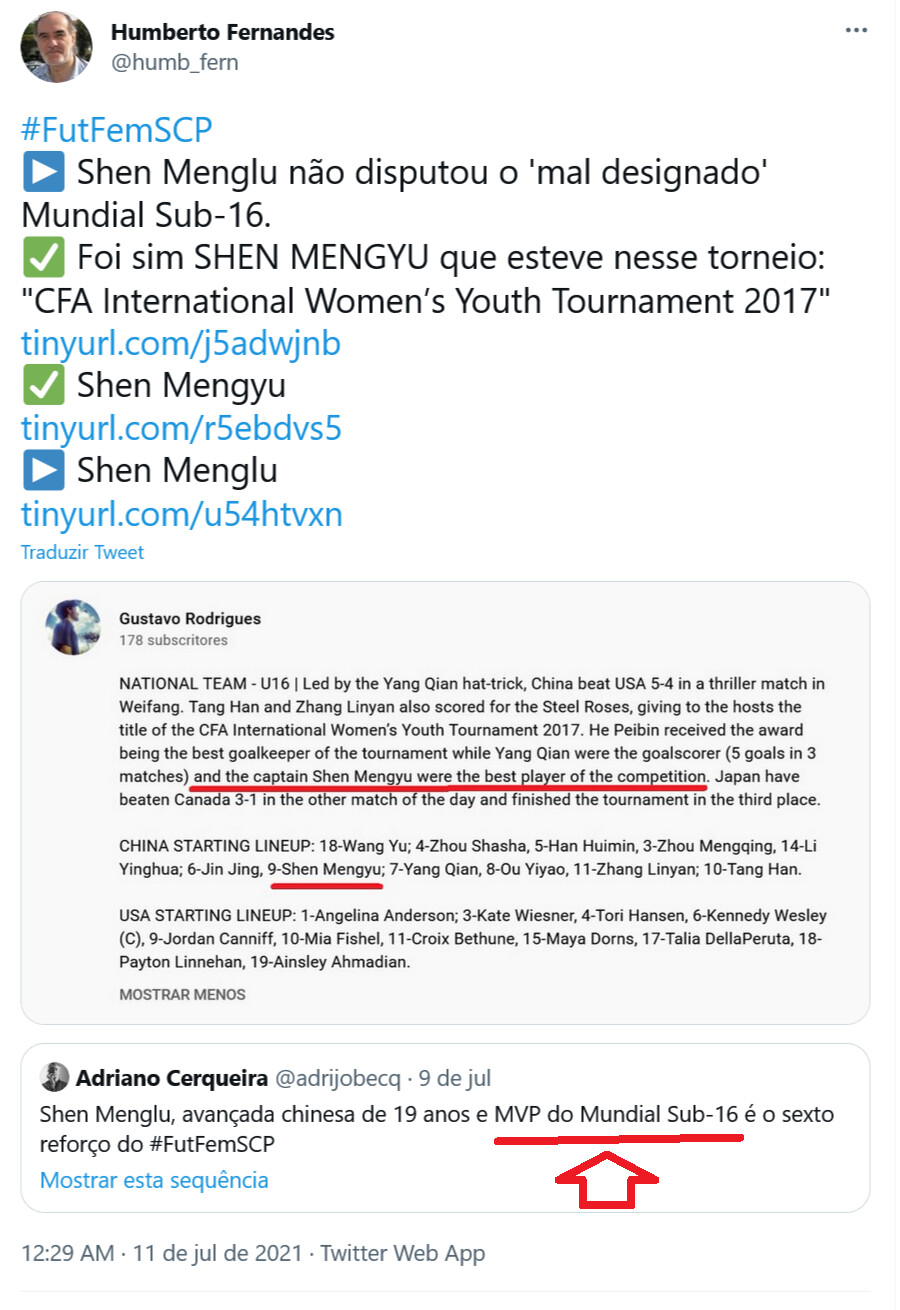Open the 9 de jul quoted tweet date
This screenshot has width=900, height=1310.
point(455,1078)
